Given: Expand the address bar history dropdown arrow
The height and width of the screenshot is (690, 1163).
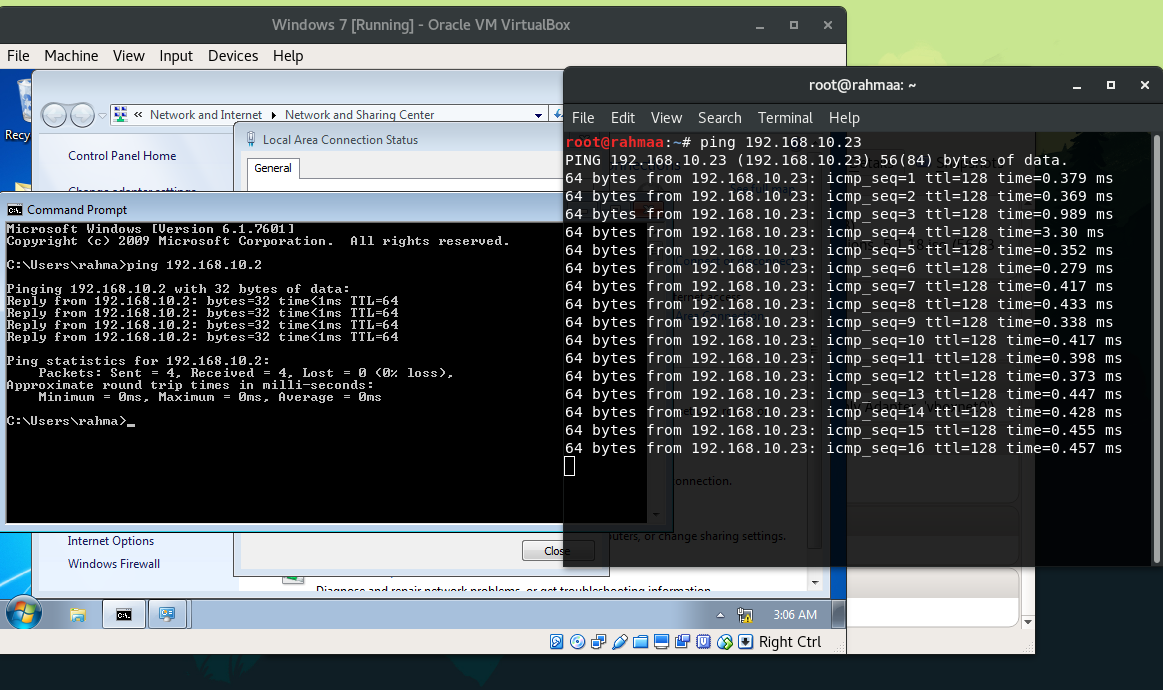Looking at the screenshot, I should click(538, 115).
